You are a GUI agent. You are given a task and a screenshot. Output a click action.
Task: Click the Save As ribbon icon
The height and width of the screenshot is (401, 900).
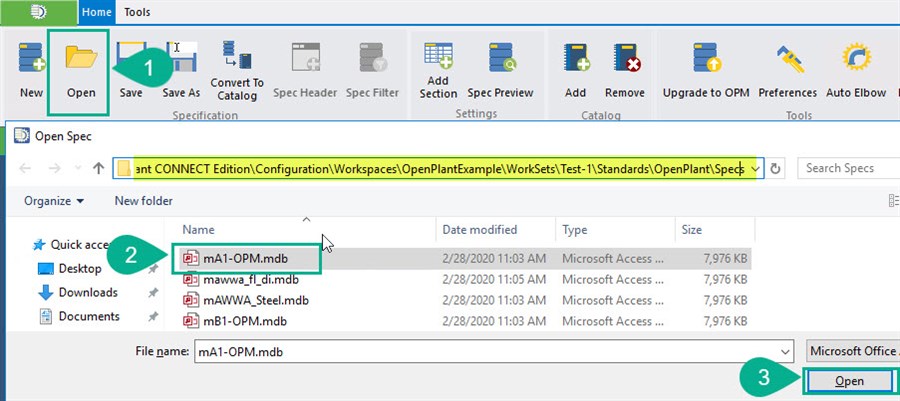coord(181,59)
